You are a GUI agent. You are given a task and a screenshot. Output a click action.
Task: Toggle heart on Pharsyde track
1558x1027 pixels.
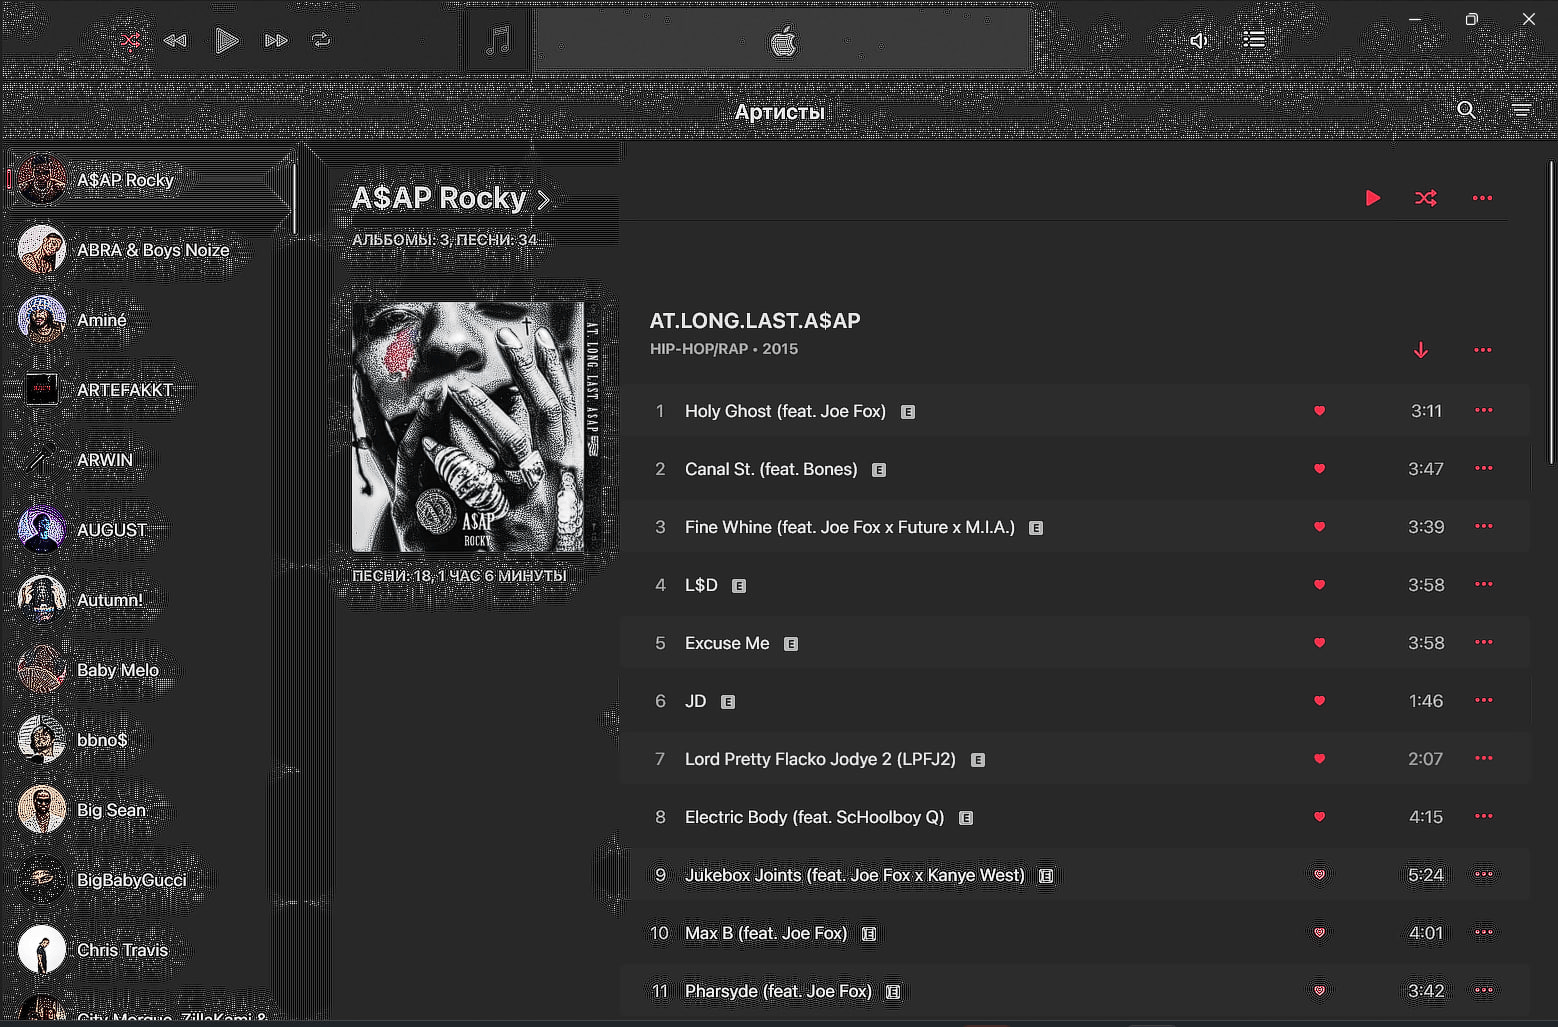tap(1319, 991)
